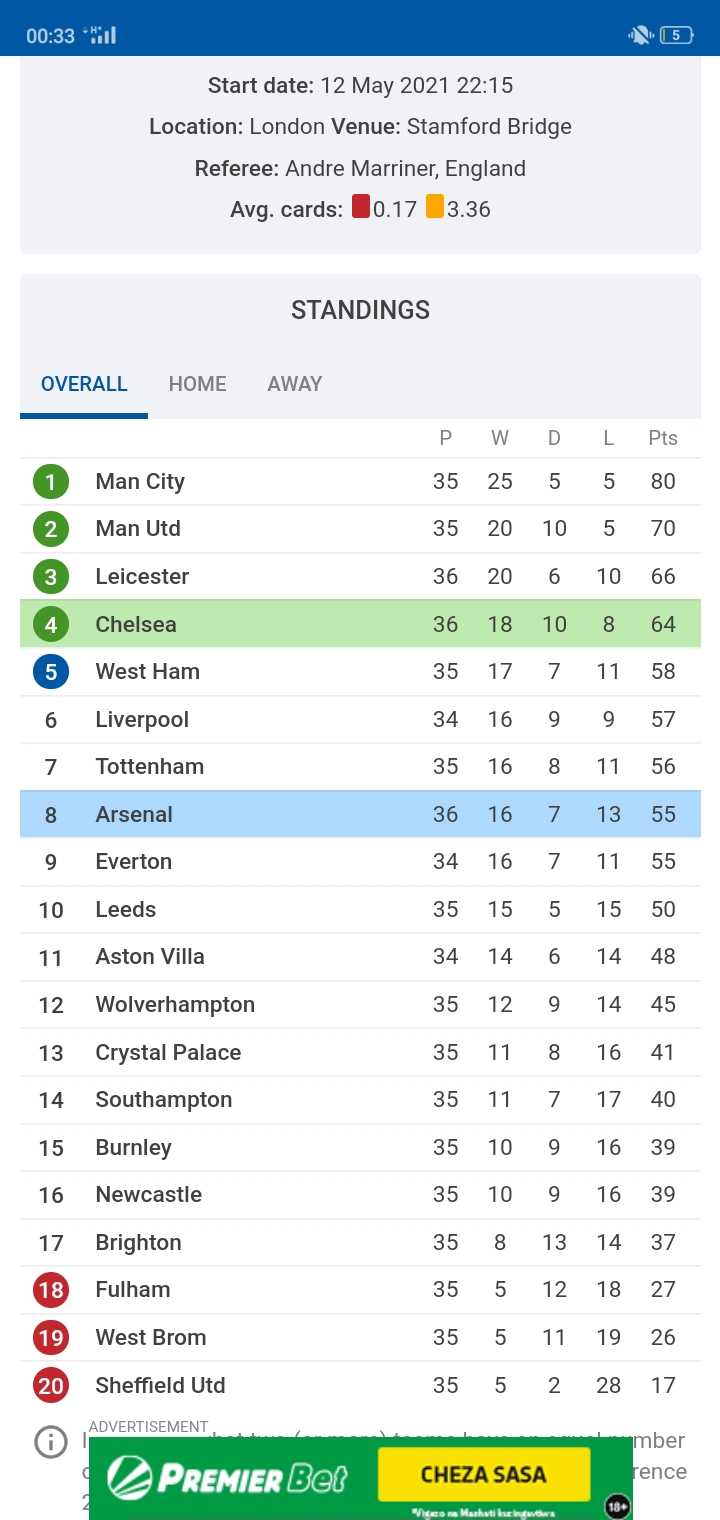Tap the yellow card icon
Image resolution: width=720 pixels, height=1520 pixels.
pos(435,207)
